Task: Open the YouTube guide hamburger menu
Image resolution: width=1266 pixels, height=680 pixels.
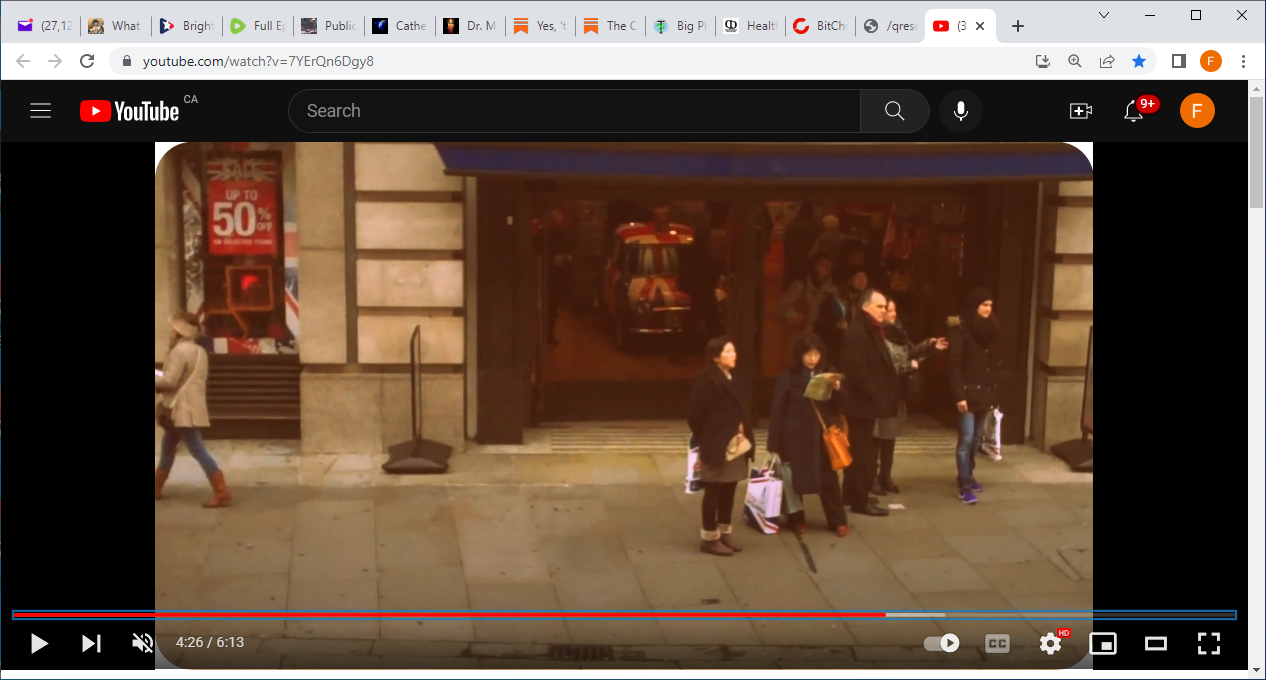Action: click(40, 111)
